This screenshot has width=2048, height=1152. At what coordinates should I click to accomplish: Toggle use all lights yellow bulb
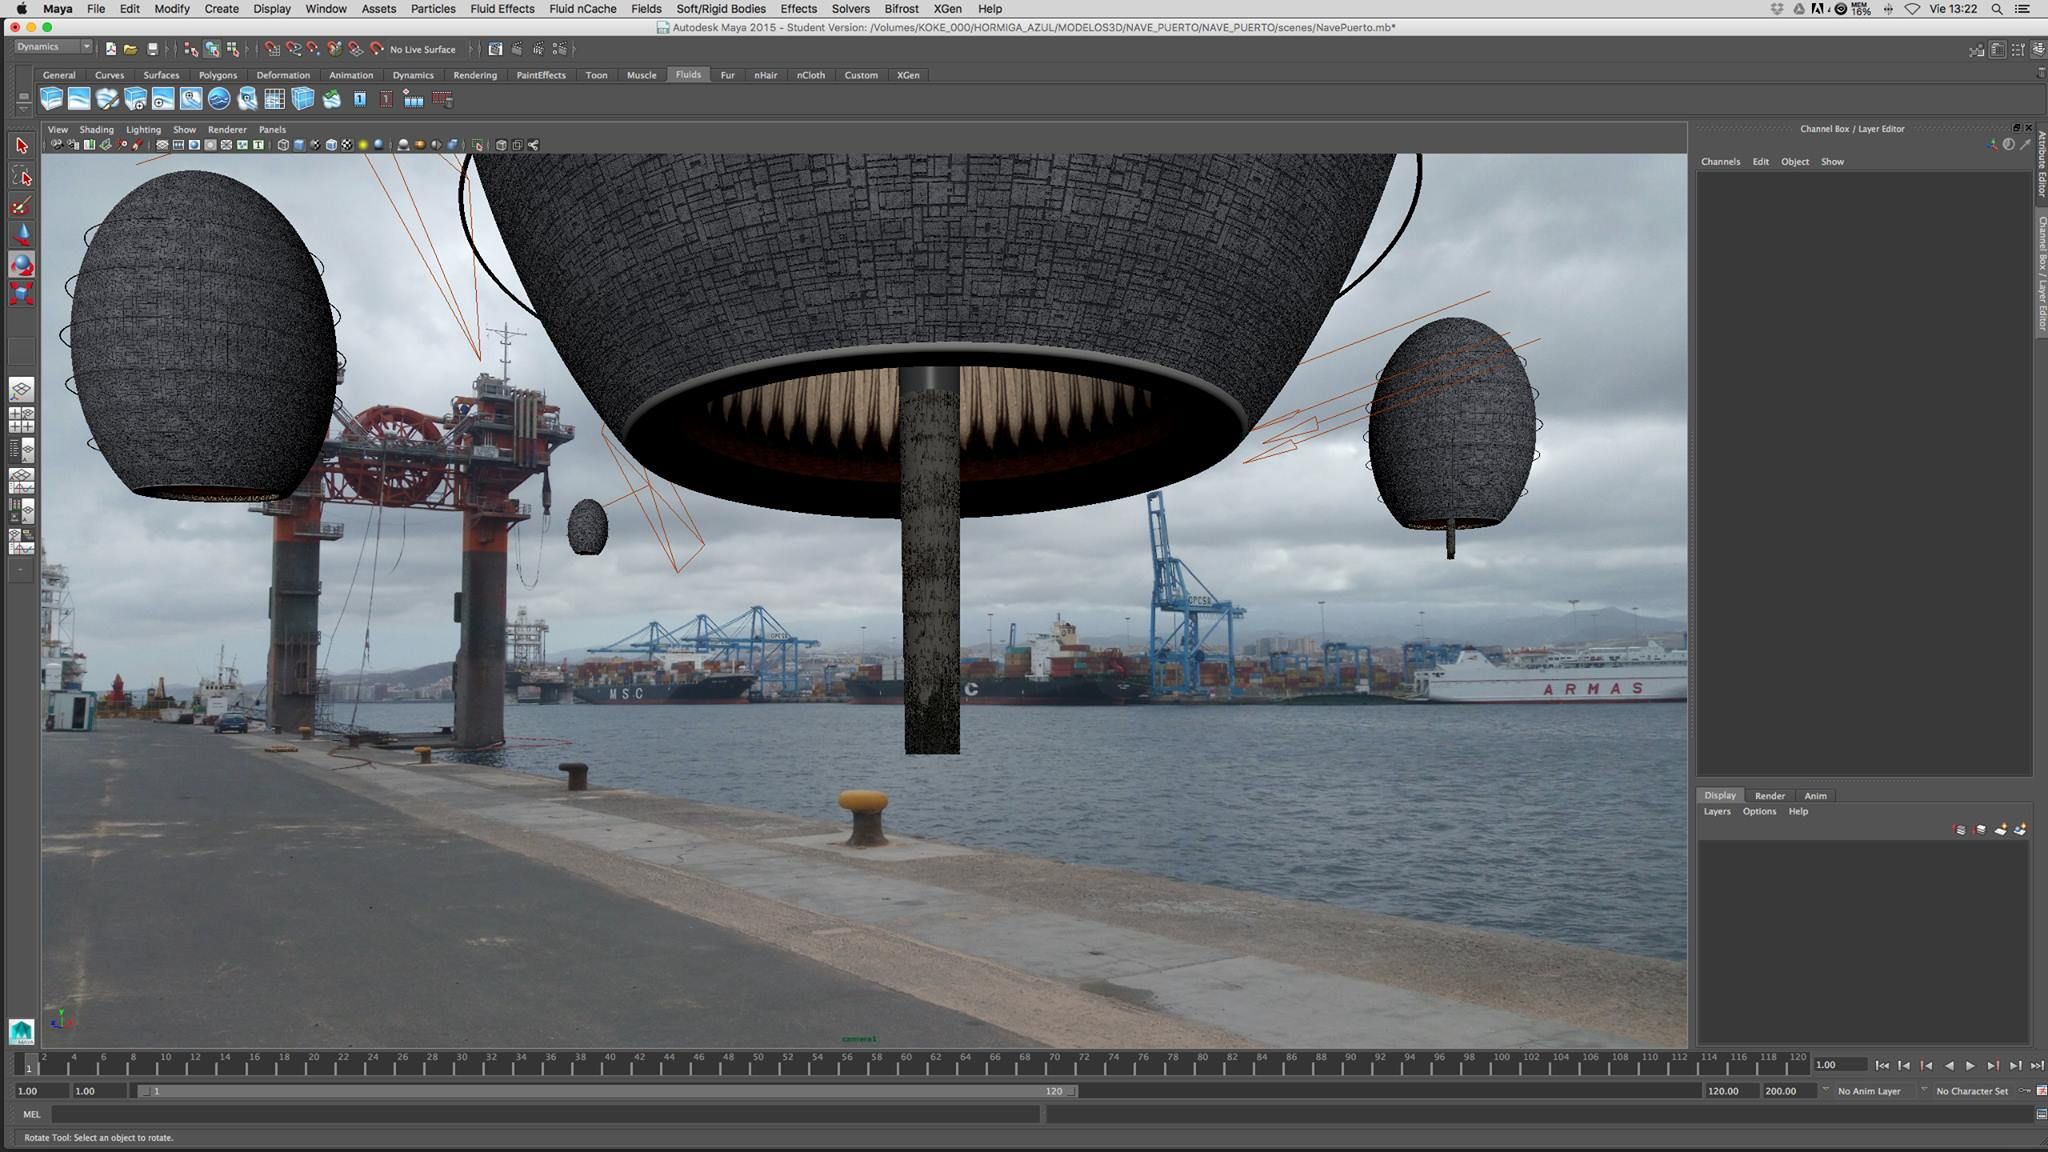point(363,145)
